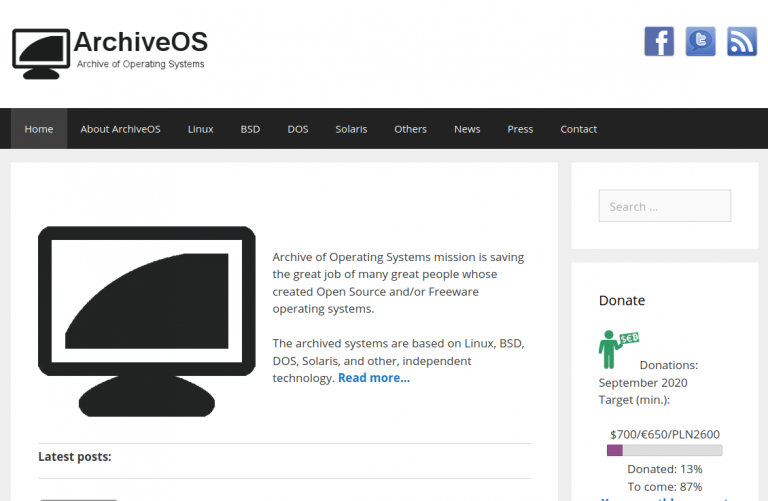Open the Press page

point(520,129)
